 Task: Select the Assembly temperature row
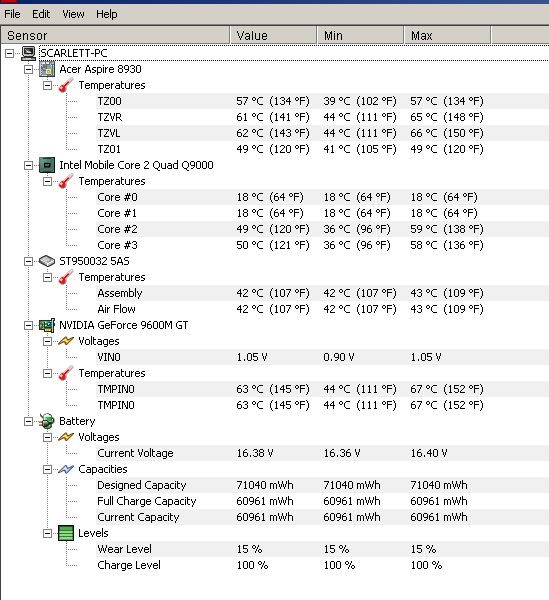(322, 293)
